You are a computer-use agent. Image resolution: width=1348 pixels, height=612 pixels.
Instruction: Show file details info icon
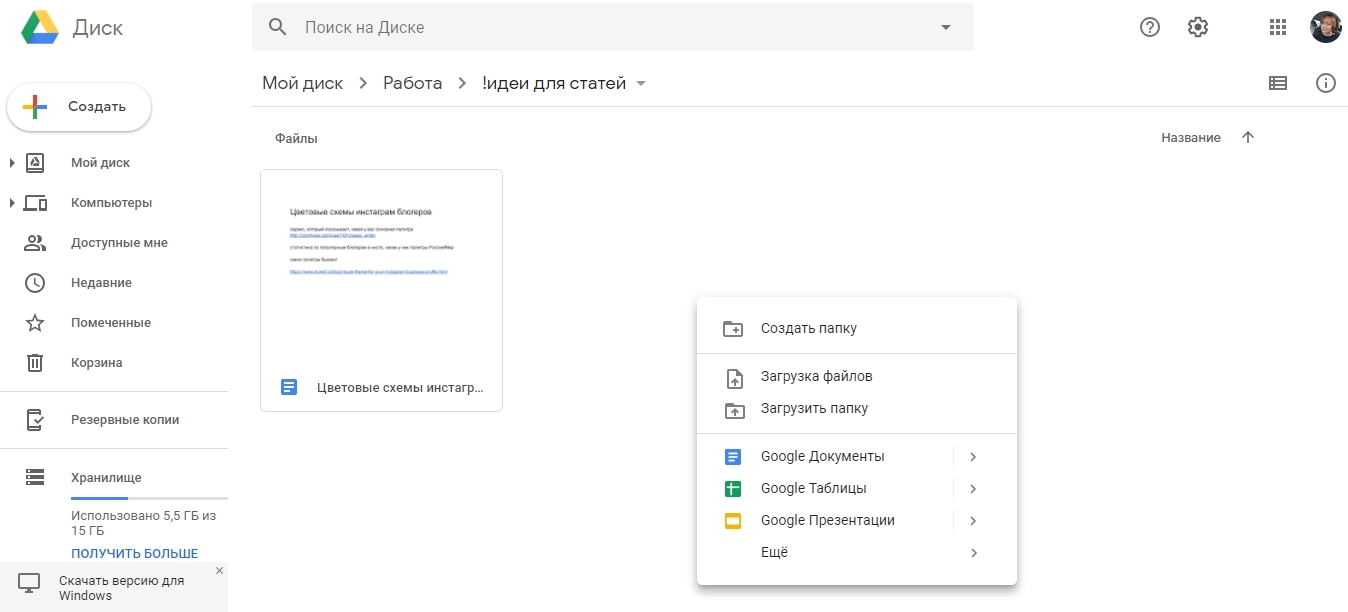tap(1326, 84)
